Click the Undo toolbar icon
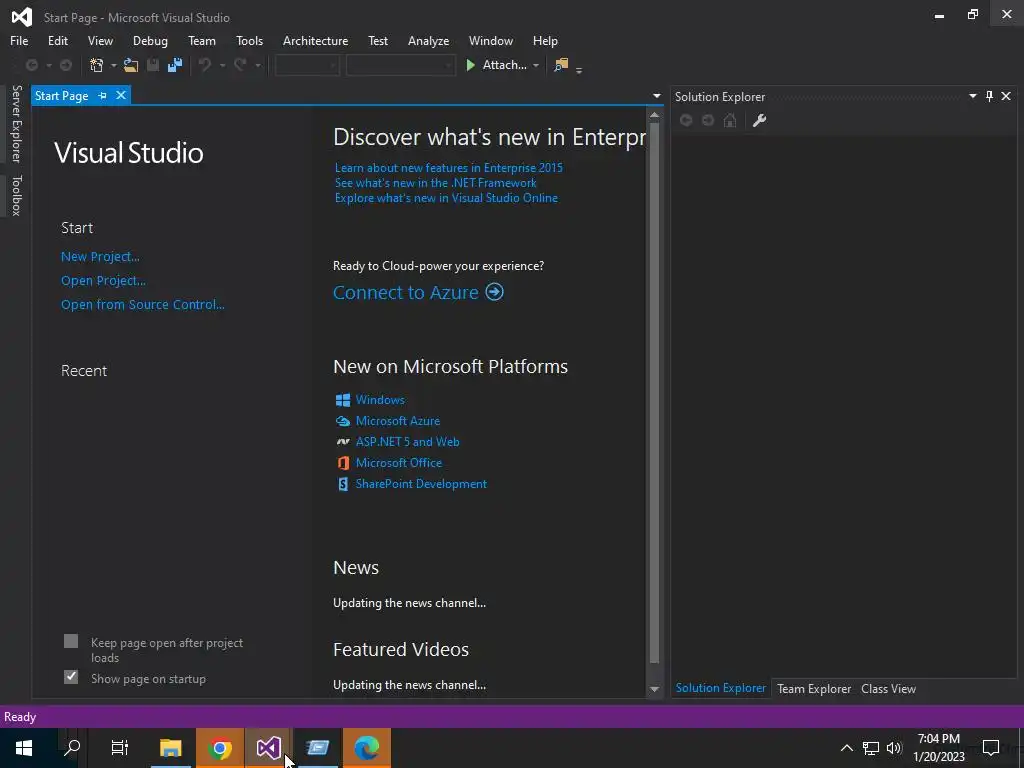Screen dimensions: 1024x768 pyautogui.click(x=205, y=65)
